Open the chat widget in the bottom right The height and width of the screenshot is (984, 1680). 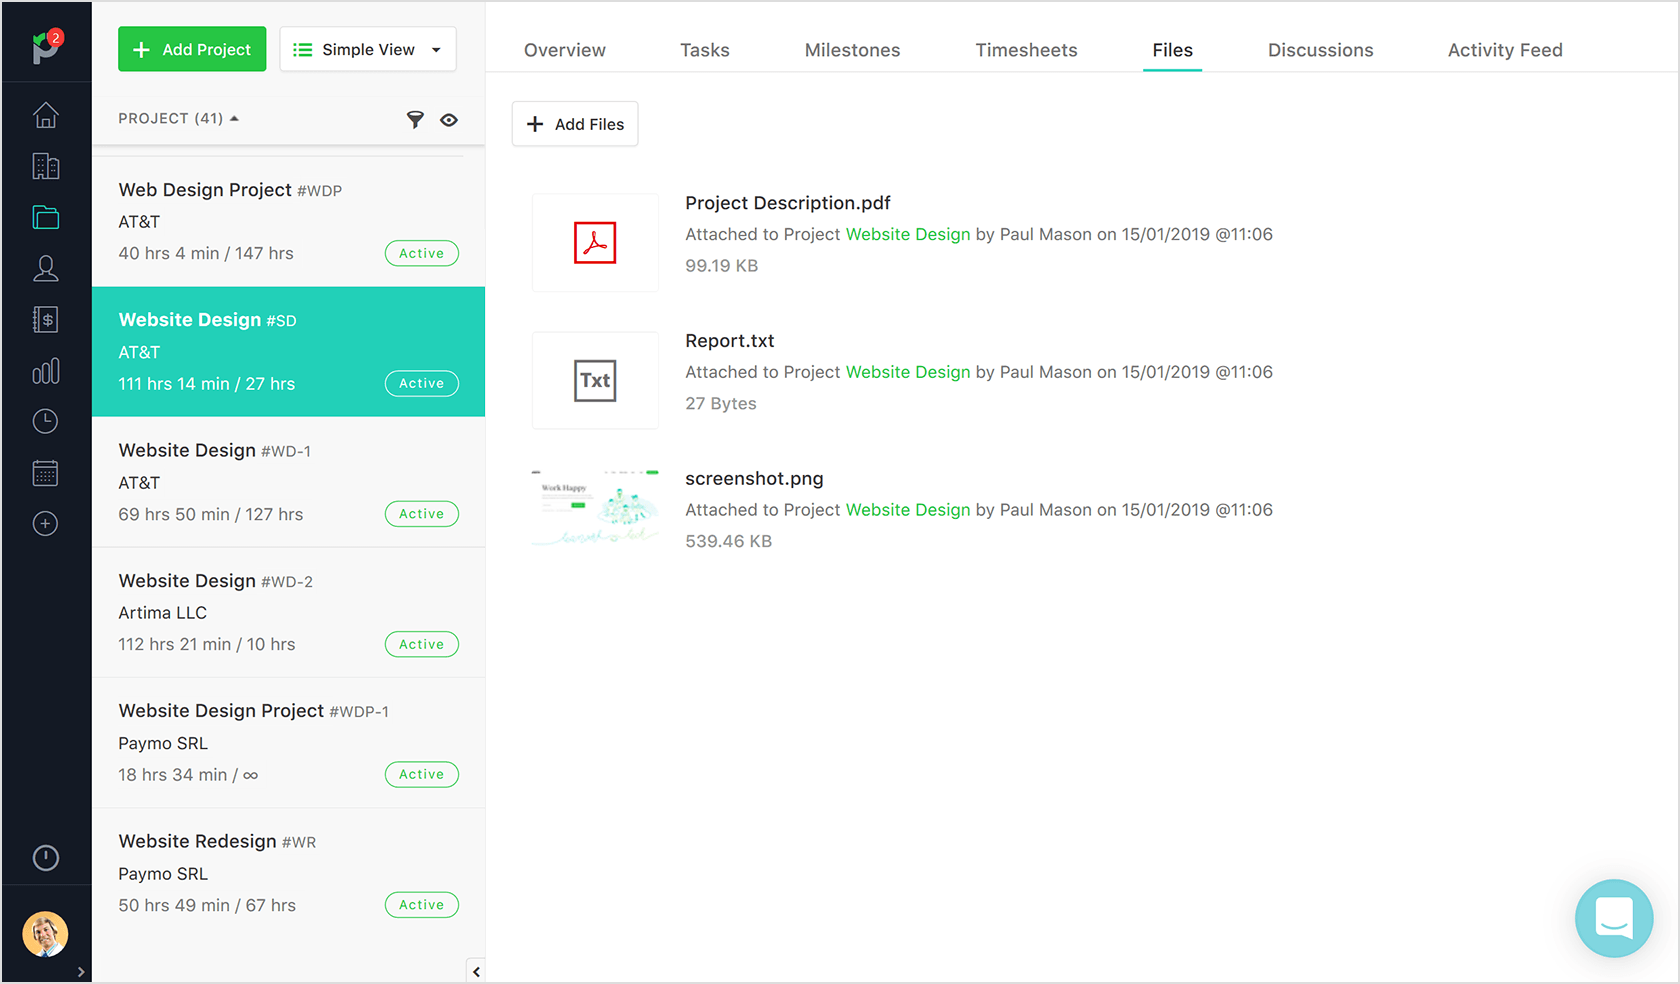pos(1614,918)
